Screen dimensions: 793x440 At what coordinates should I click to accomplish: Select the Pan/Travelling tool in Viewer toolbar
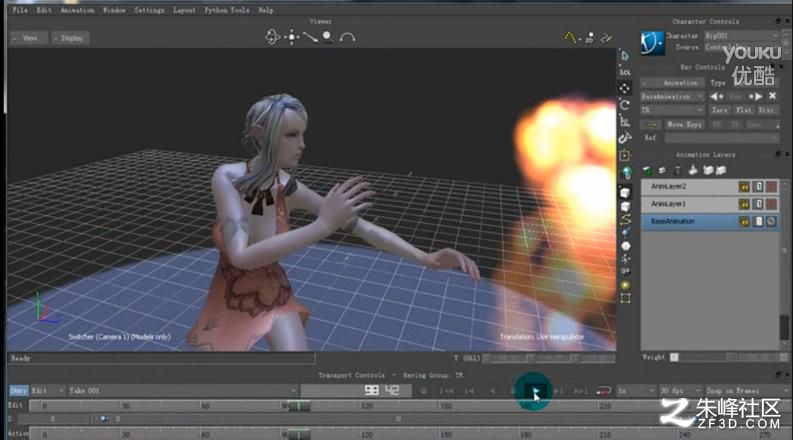point(292,37)
